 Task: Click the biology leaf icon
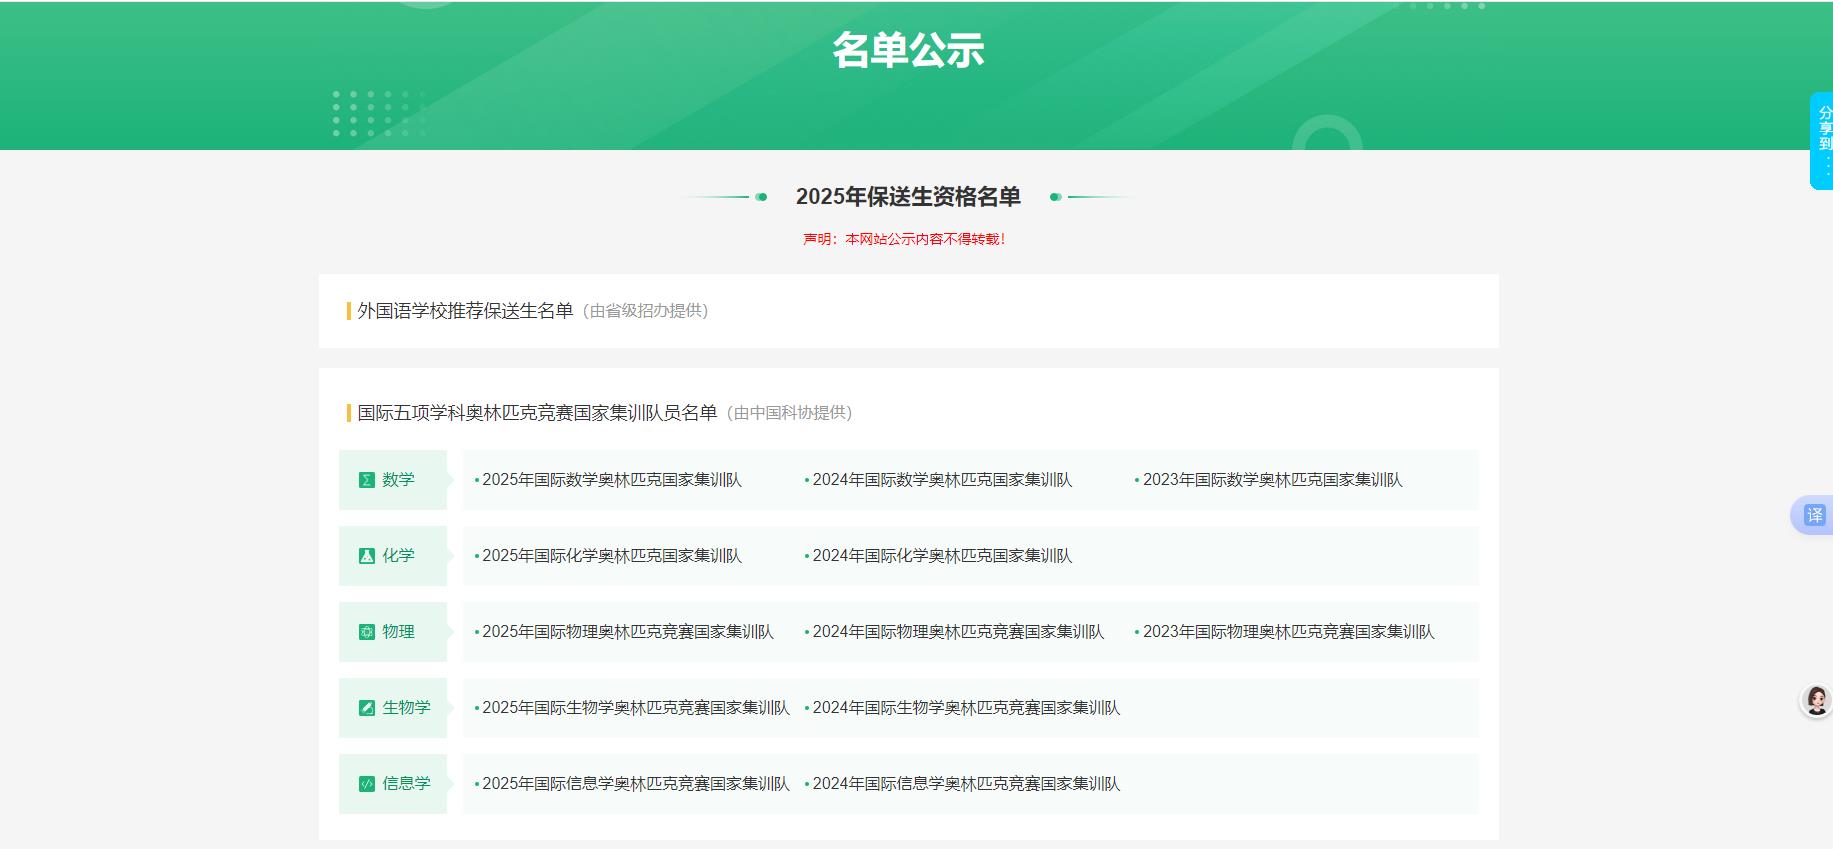coord(366,708)
